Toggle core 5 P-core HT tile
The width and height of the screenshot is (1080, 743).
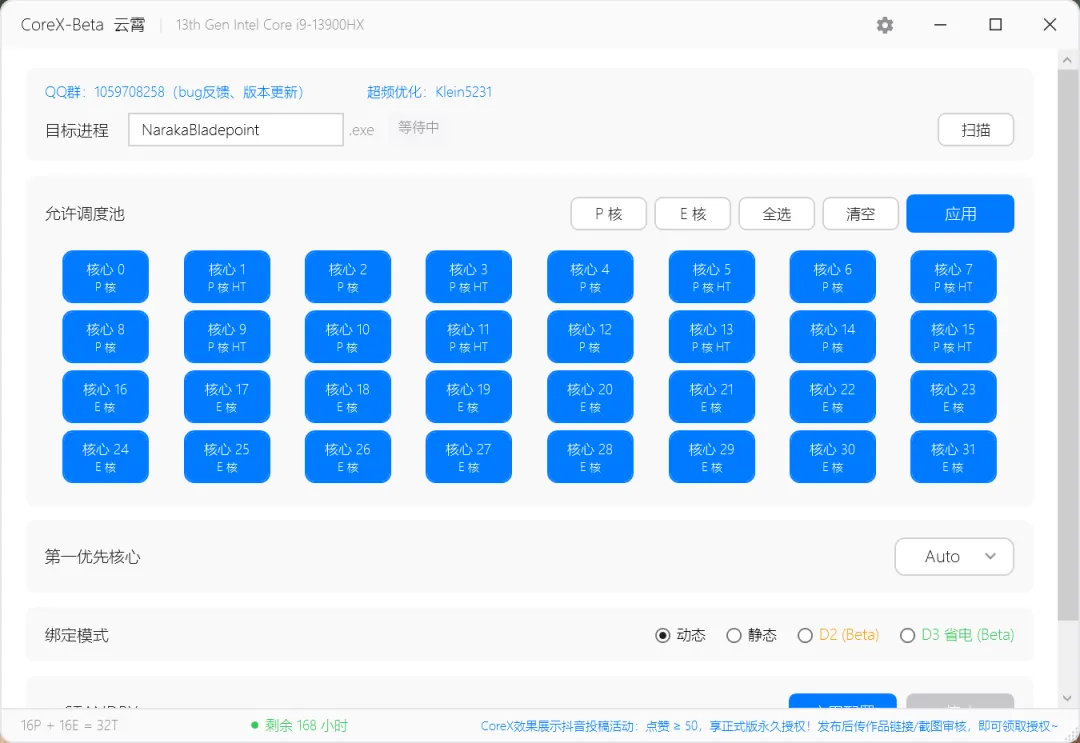[712, 277]
